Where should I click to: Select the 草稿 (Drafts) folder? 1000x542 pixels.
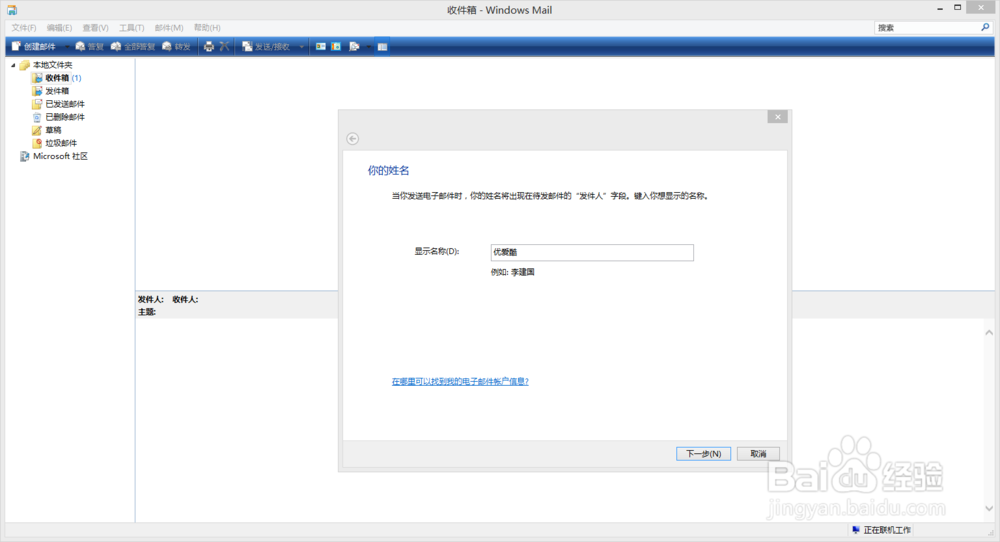[53, 130]
